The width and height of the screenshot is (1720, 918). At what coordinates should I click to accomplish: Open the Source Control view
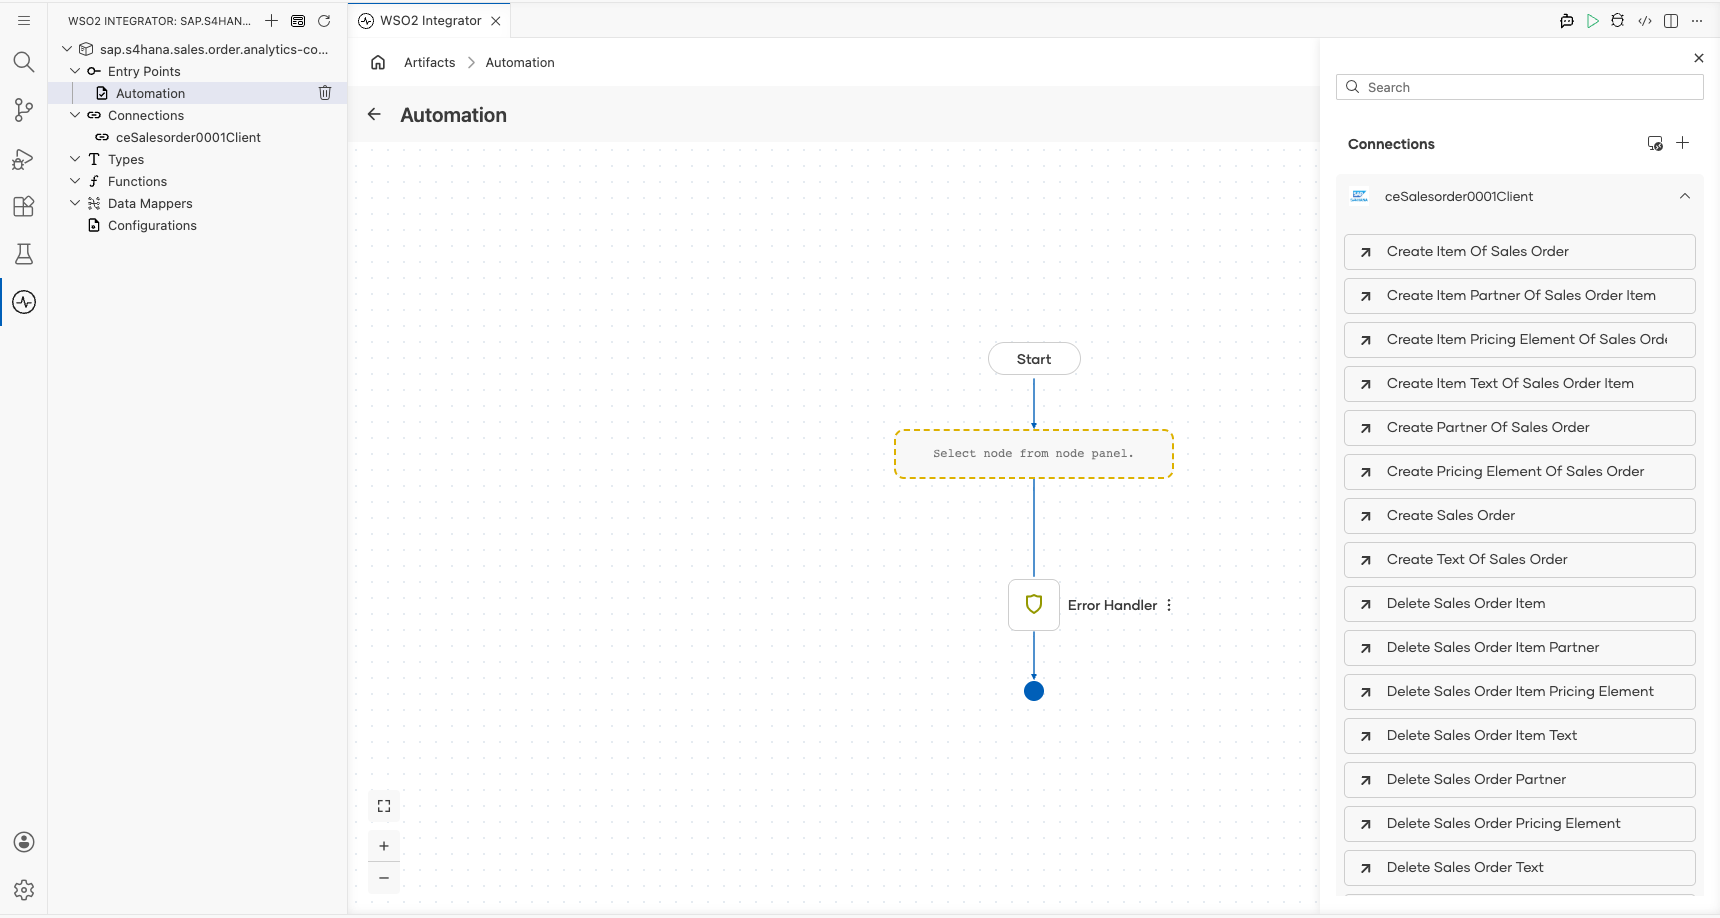[x=24, y=110]
